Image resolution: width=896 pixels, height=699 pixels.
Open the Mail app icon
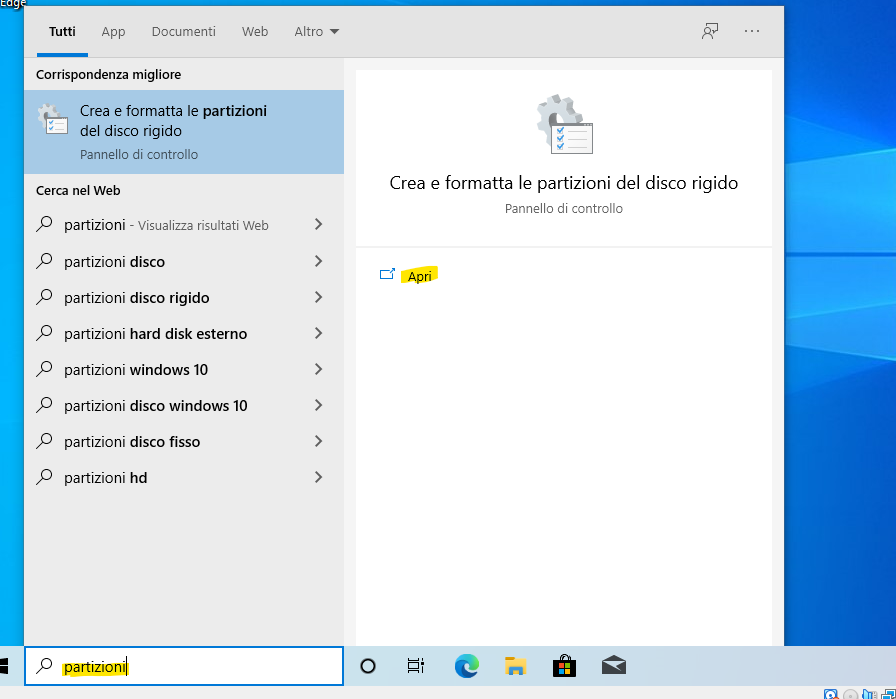click(614, 666)
